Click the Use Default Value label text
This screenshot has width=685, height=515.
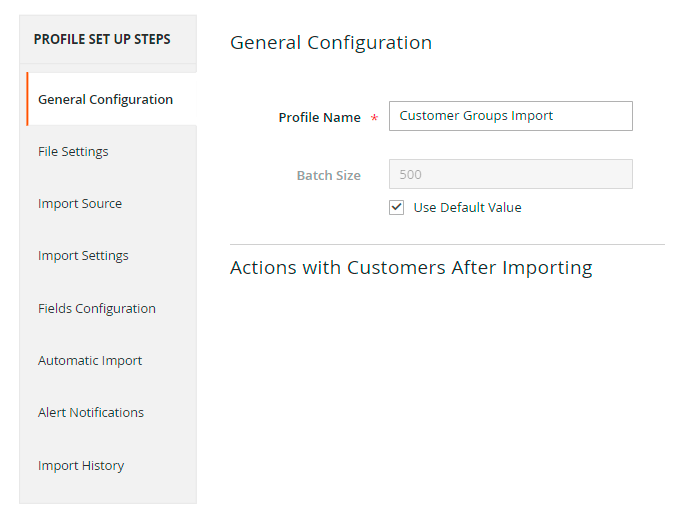point(467,208)
